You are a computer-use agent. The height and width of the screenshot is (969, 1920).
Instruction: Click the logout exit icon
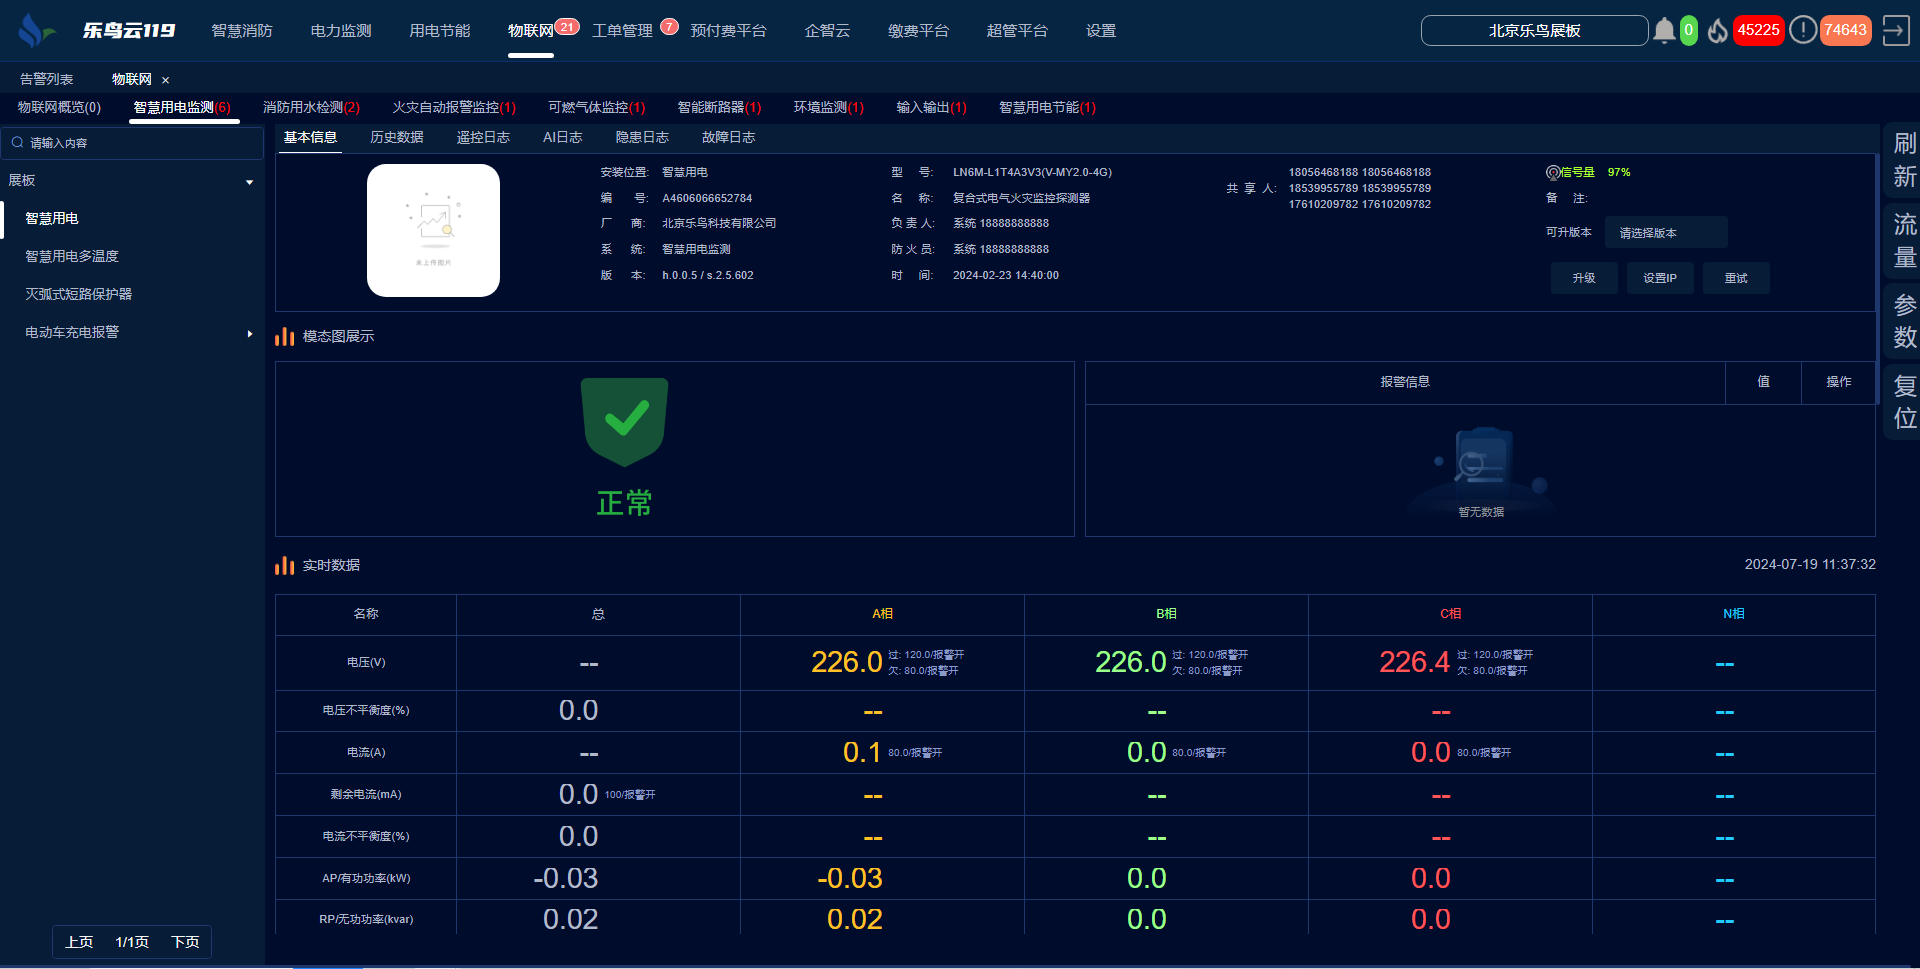coord(1895,30)
